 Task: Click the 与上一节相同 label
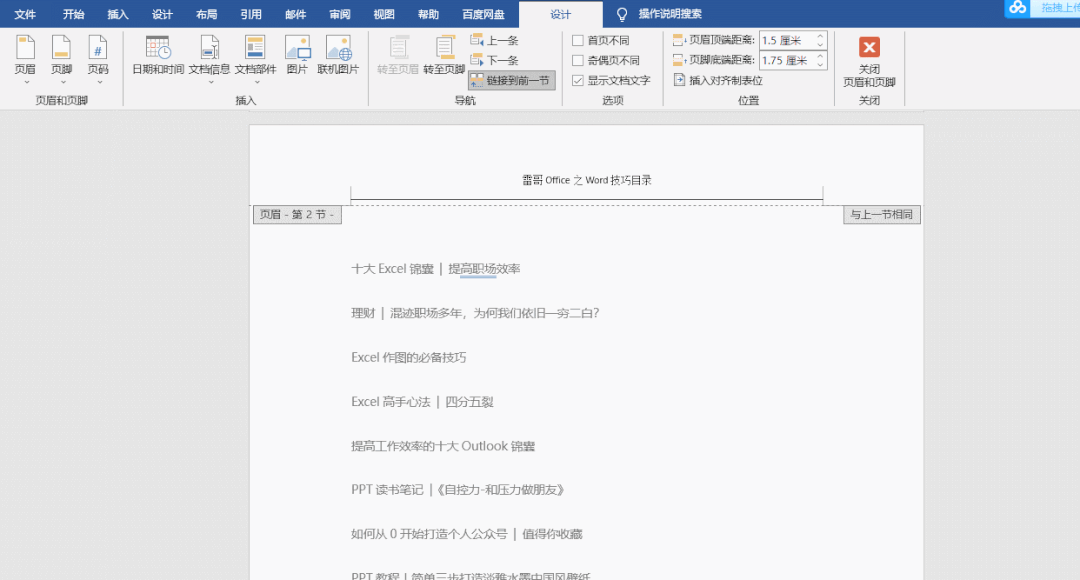click(882, 215)
